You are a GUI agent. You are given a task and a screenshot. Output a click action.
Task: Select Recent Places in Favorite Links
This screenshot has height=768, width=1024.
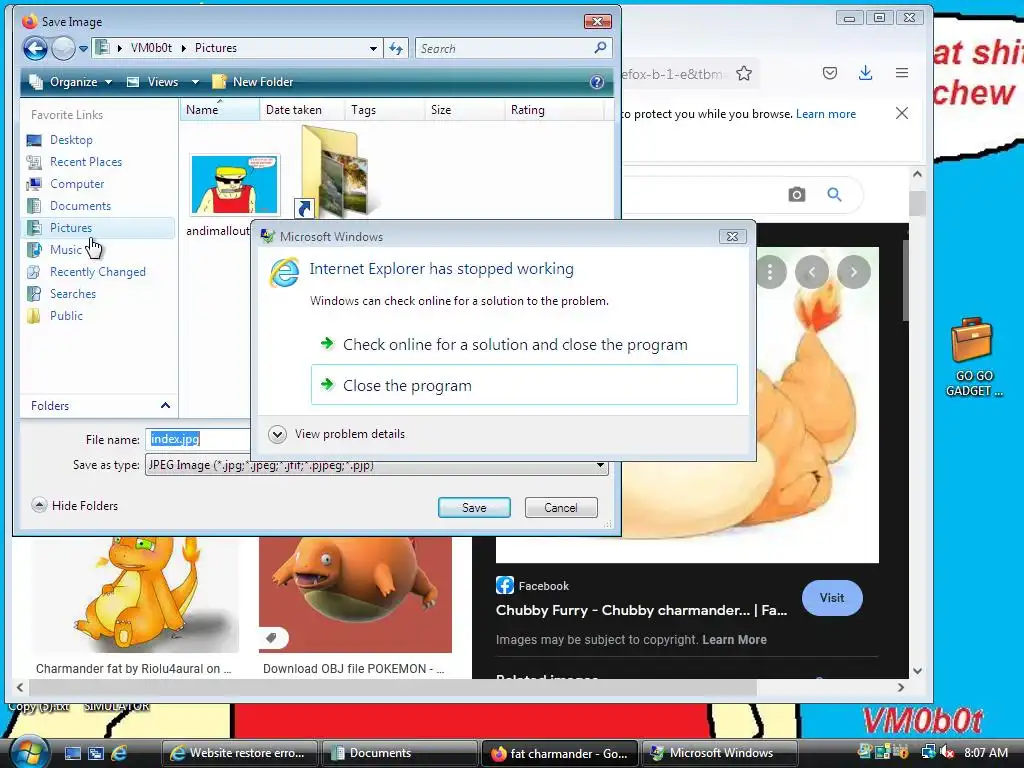[x=86, y=162]
